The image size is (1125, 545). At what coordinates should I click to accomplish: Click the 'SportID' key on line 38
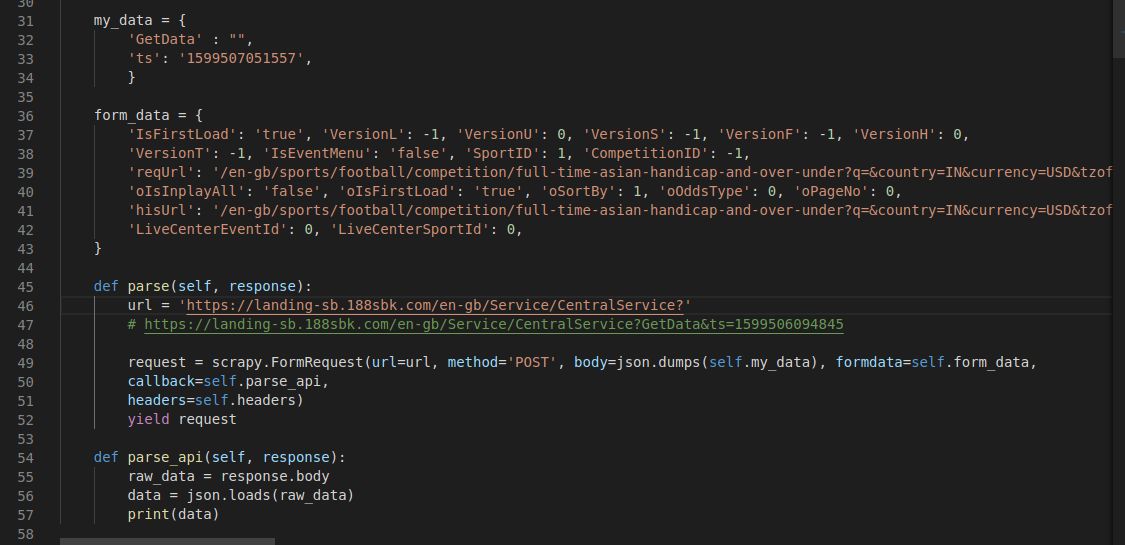(505, 153)
